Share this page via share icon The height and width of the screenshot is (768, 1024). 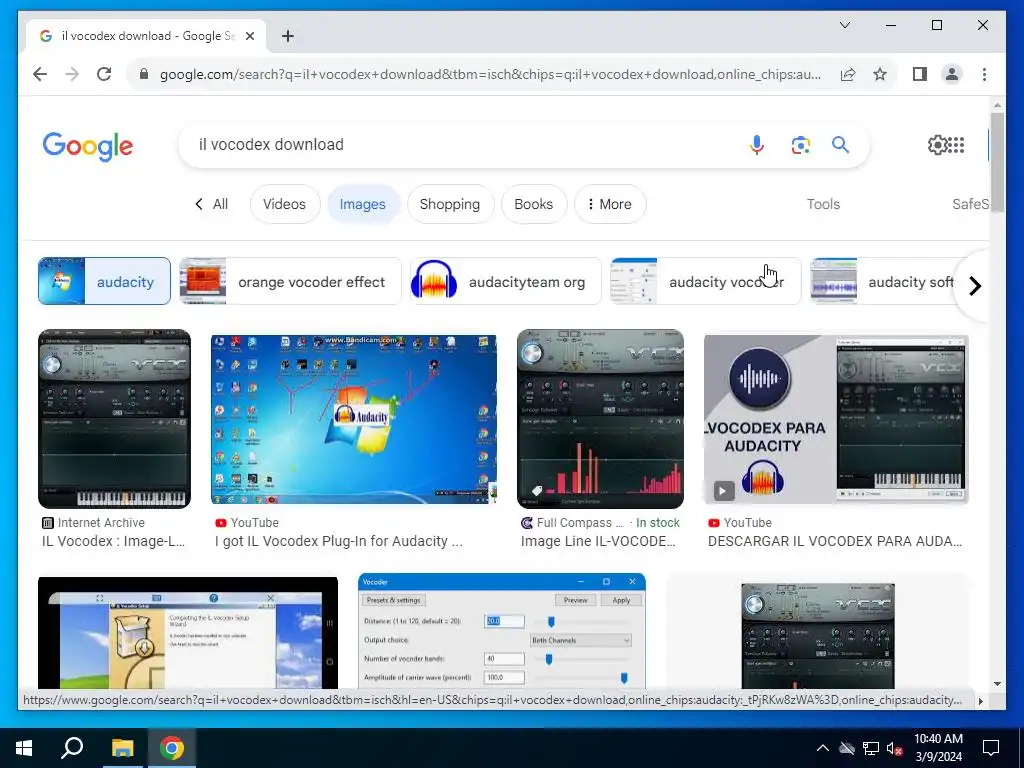848,74
